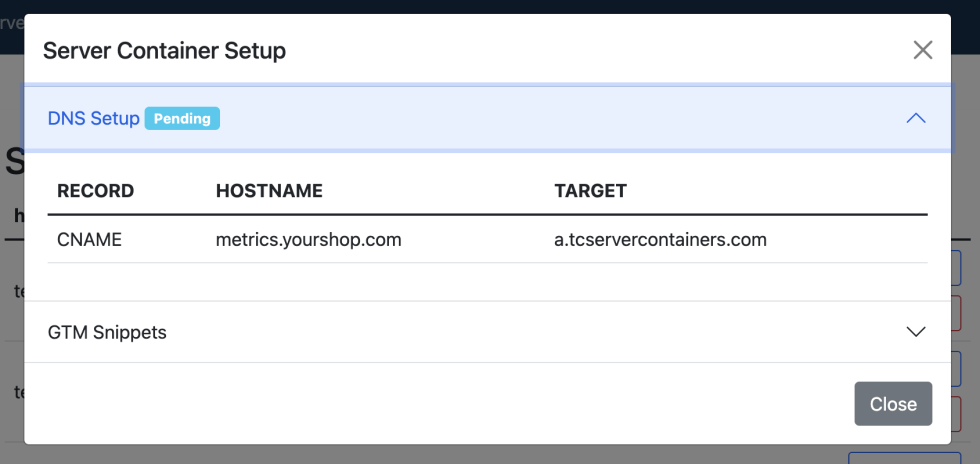This screenshot has width=980, height=464.
Task: Click the first red-outlined button behind the modal
Action: pyautogui.click(x=961, y=313)
